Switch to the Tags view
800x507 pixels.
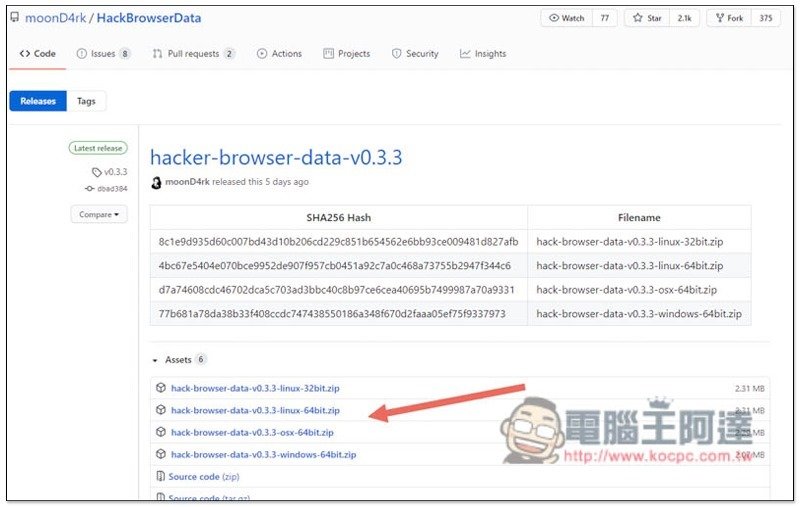[x=86, y=101]
